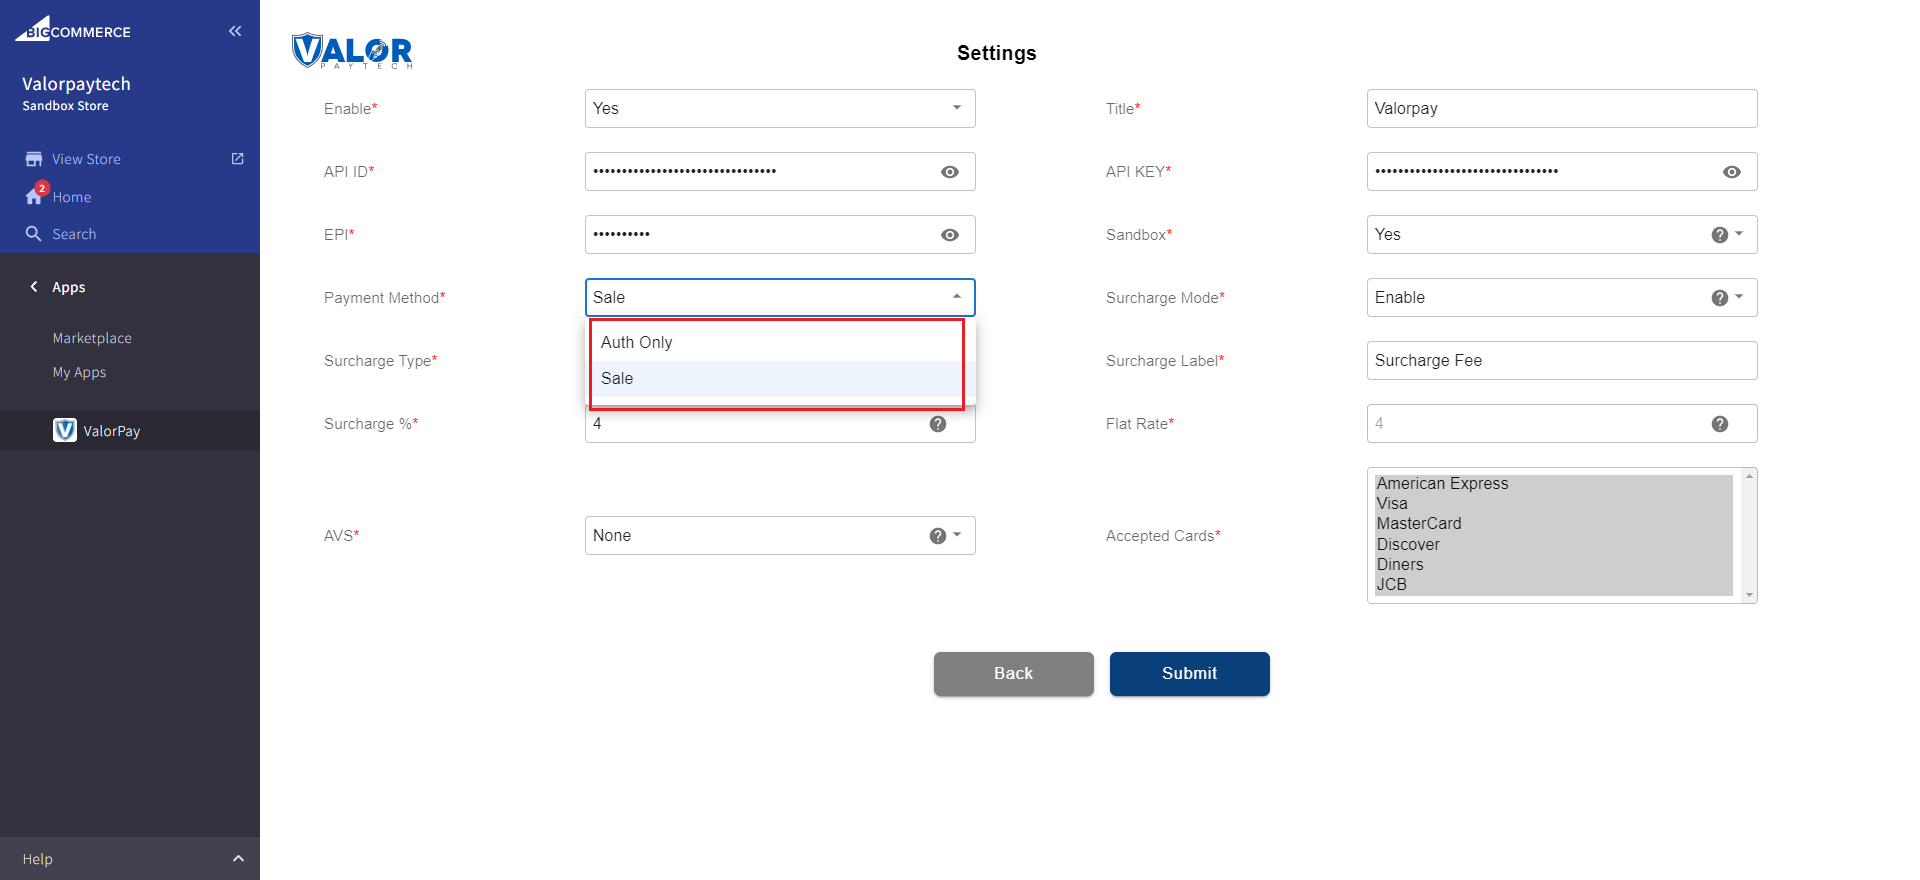Click the View Store storefront icon
The image size is (1920, 880).
pyautogui.click(x=34, y=159)
